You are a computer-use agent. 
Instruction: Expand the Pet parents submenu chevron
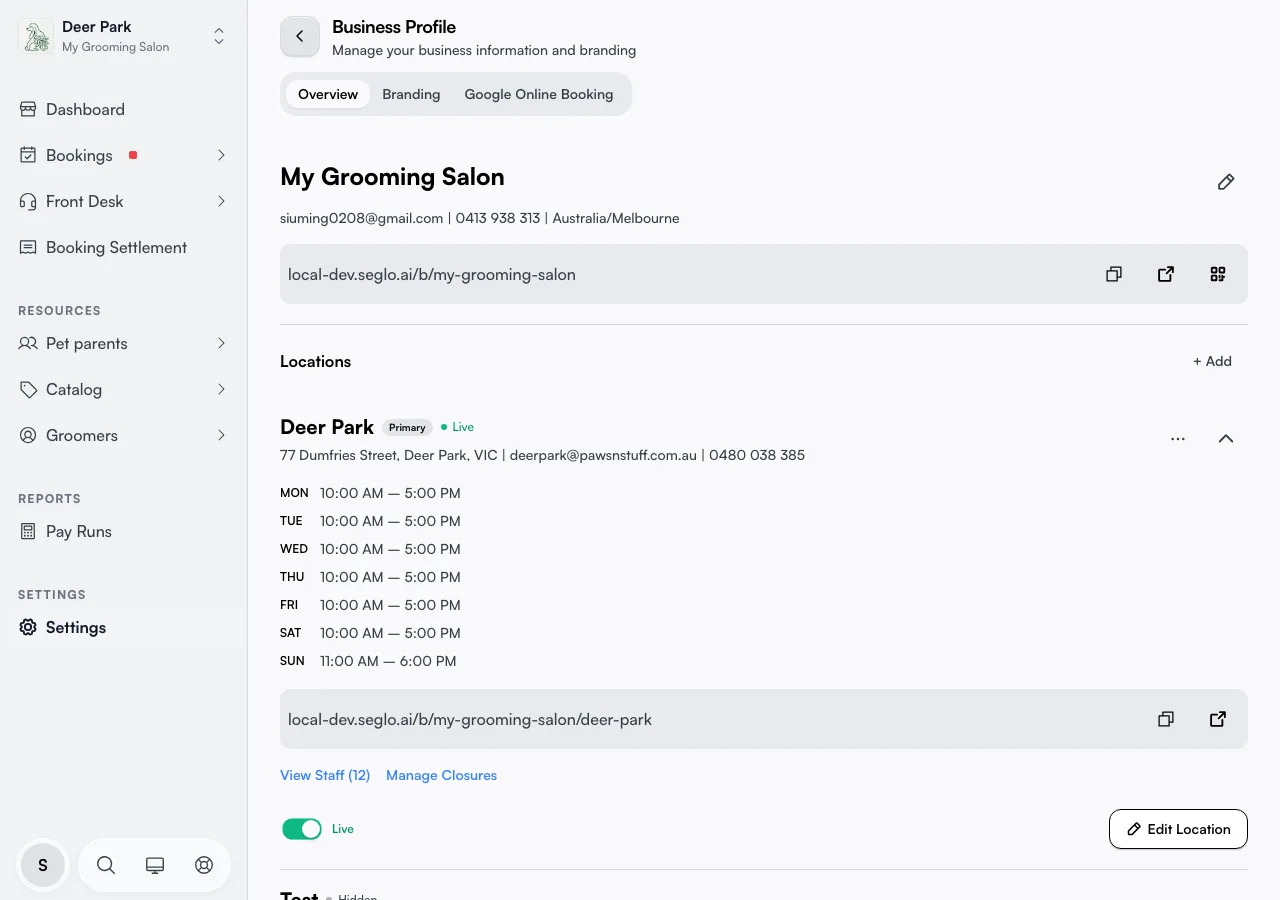(221, 343)
